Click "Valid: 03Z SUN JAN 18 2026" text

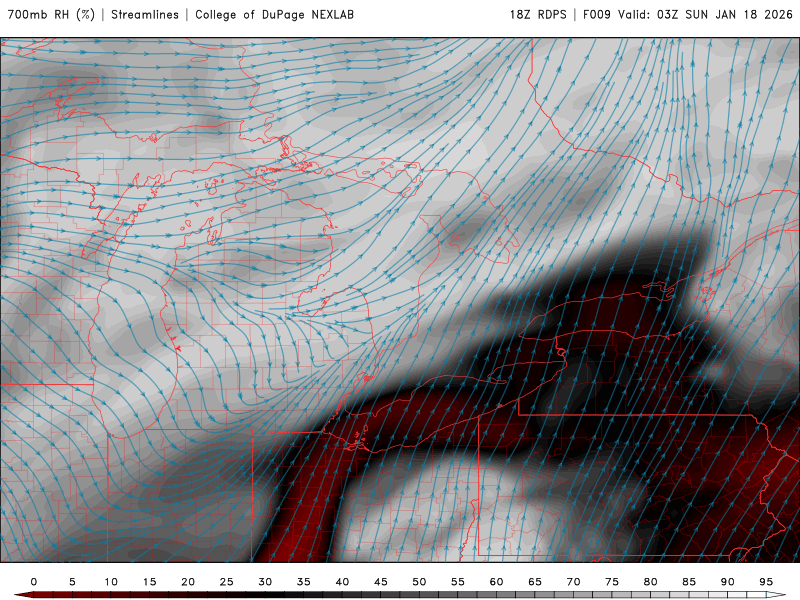(705, 15)
